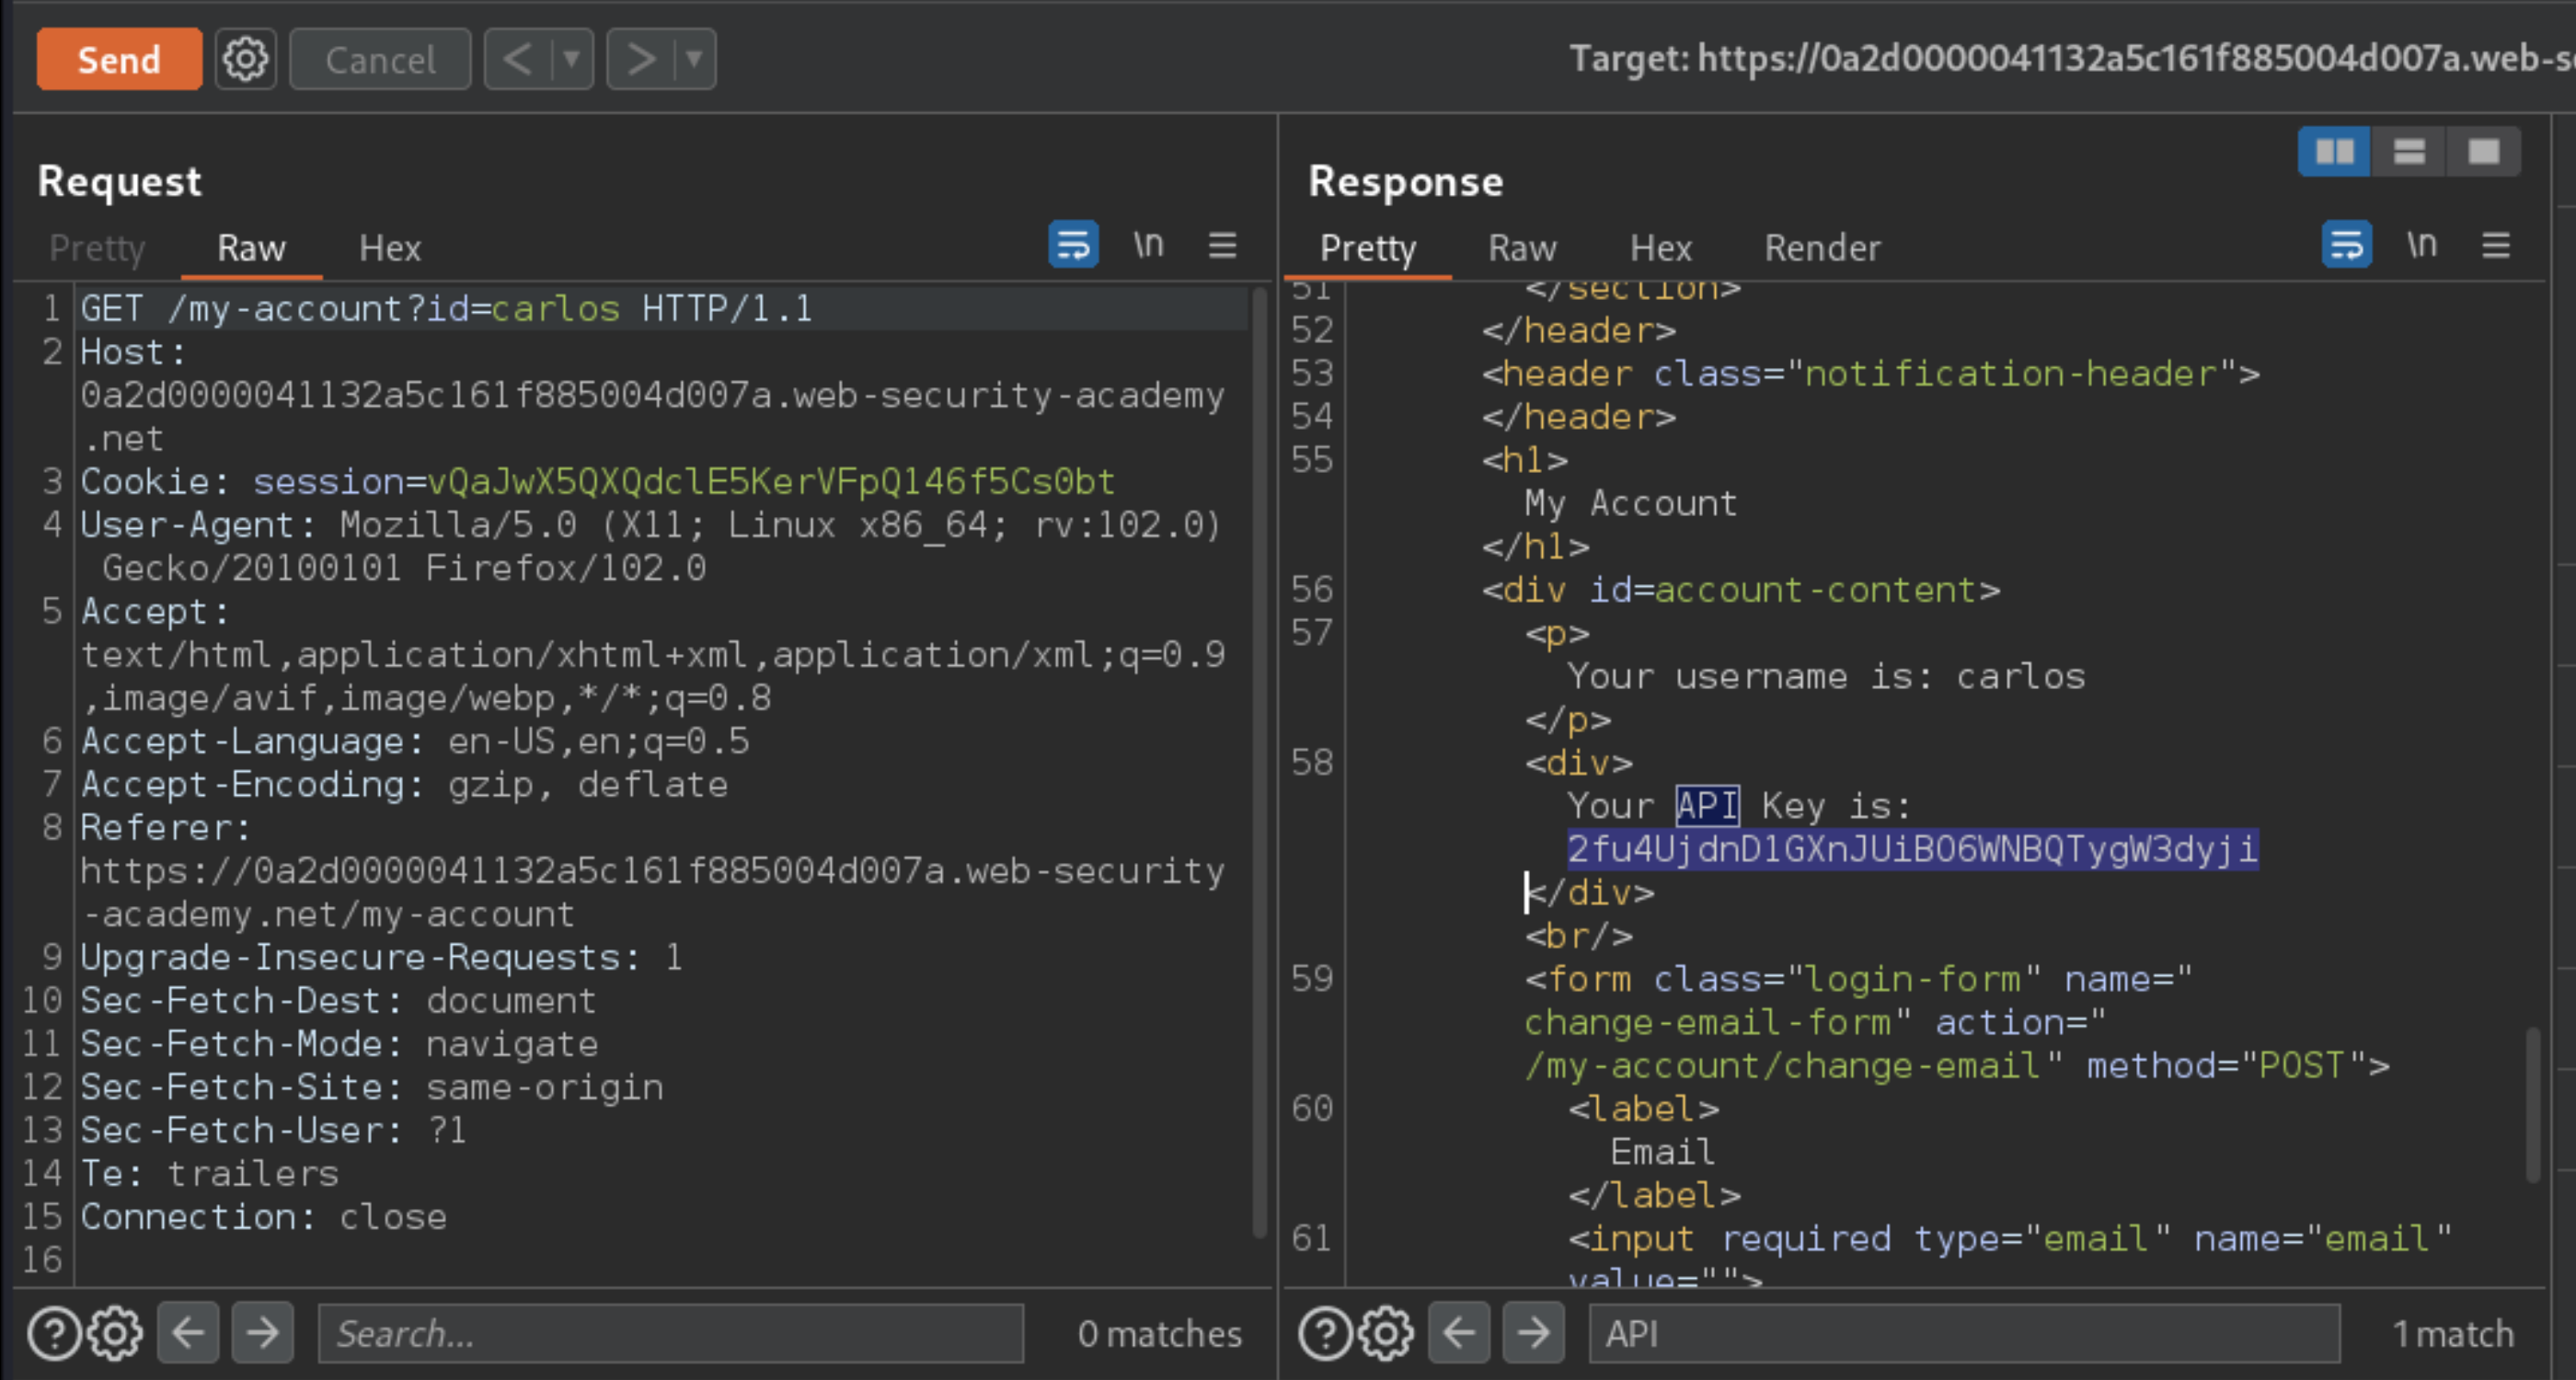Go back to the previous request in history
This screenshot has height=1380, width=2576.
tap(518, 60)
